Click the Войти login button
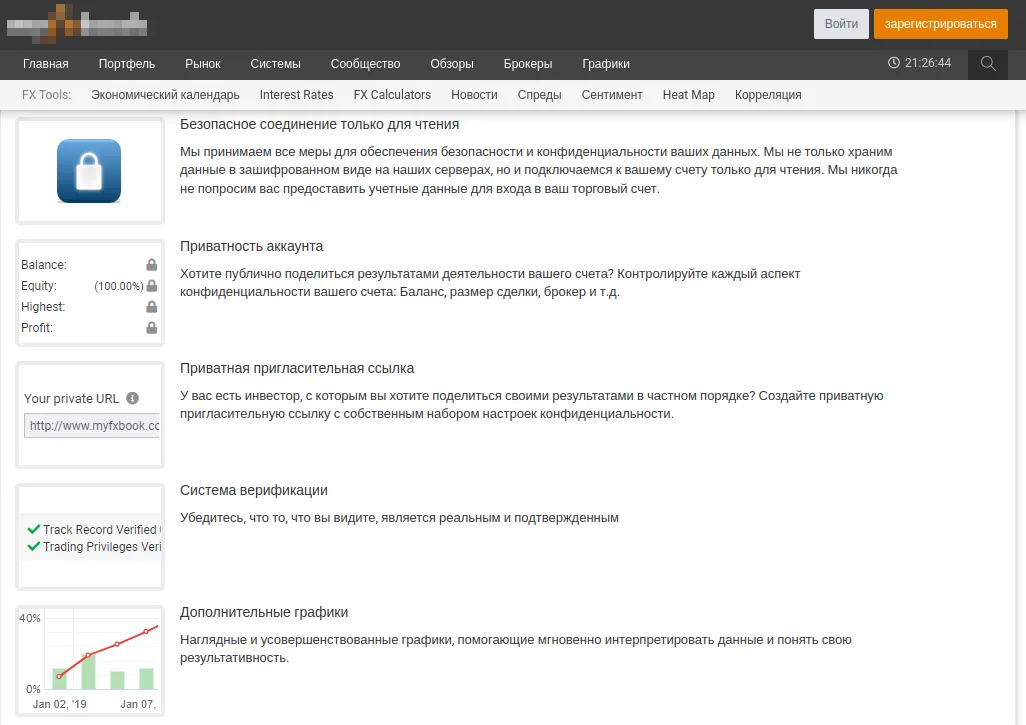The image size is (1026, 725). click(841, 24)
